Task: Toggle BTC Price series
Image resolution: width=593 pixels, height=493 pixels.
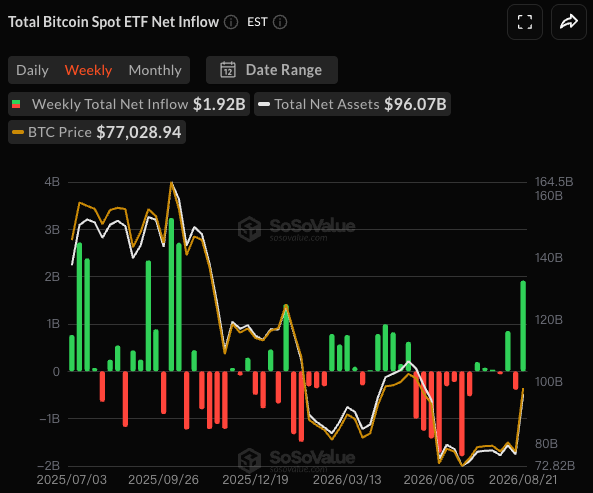Action: [97, 132]
